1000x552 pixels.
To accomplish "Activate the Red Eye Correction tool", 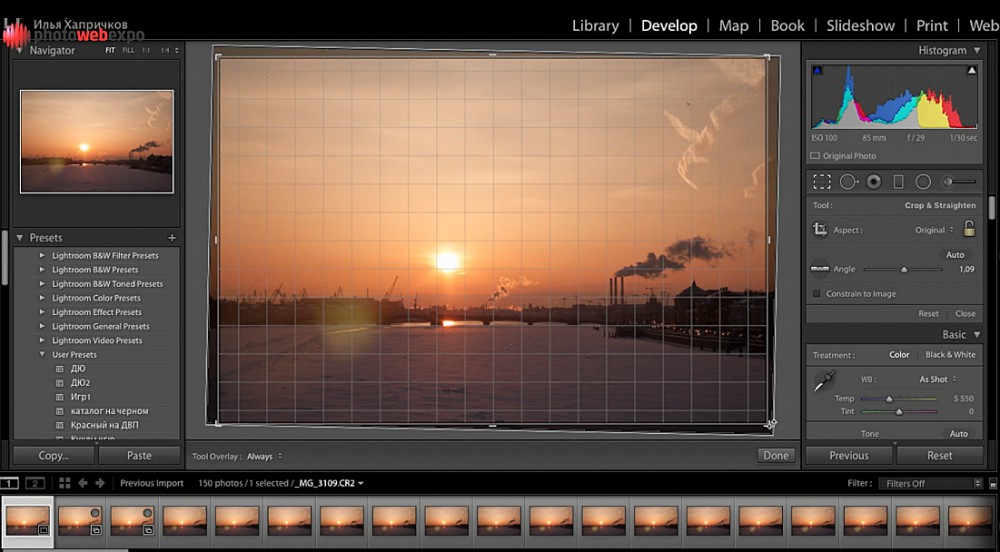I will click(x=873, y=182).
